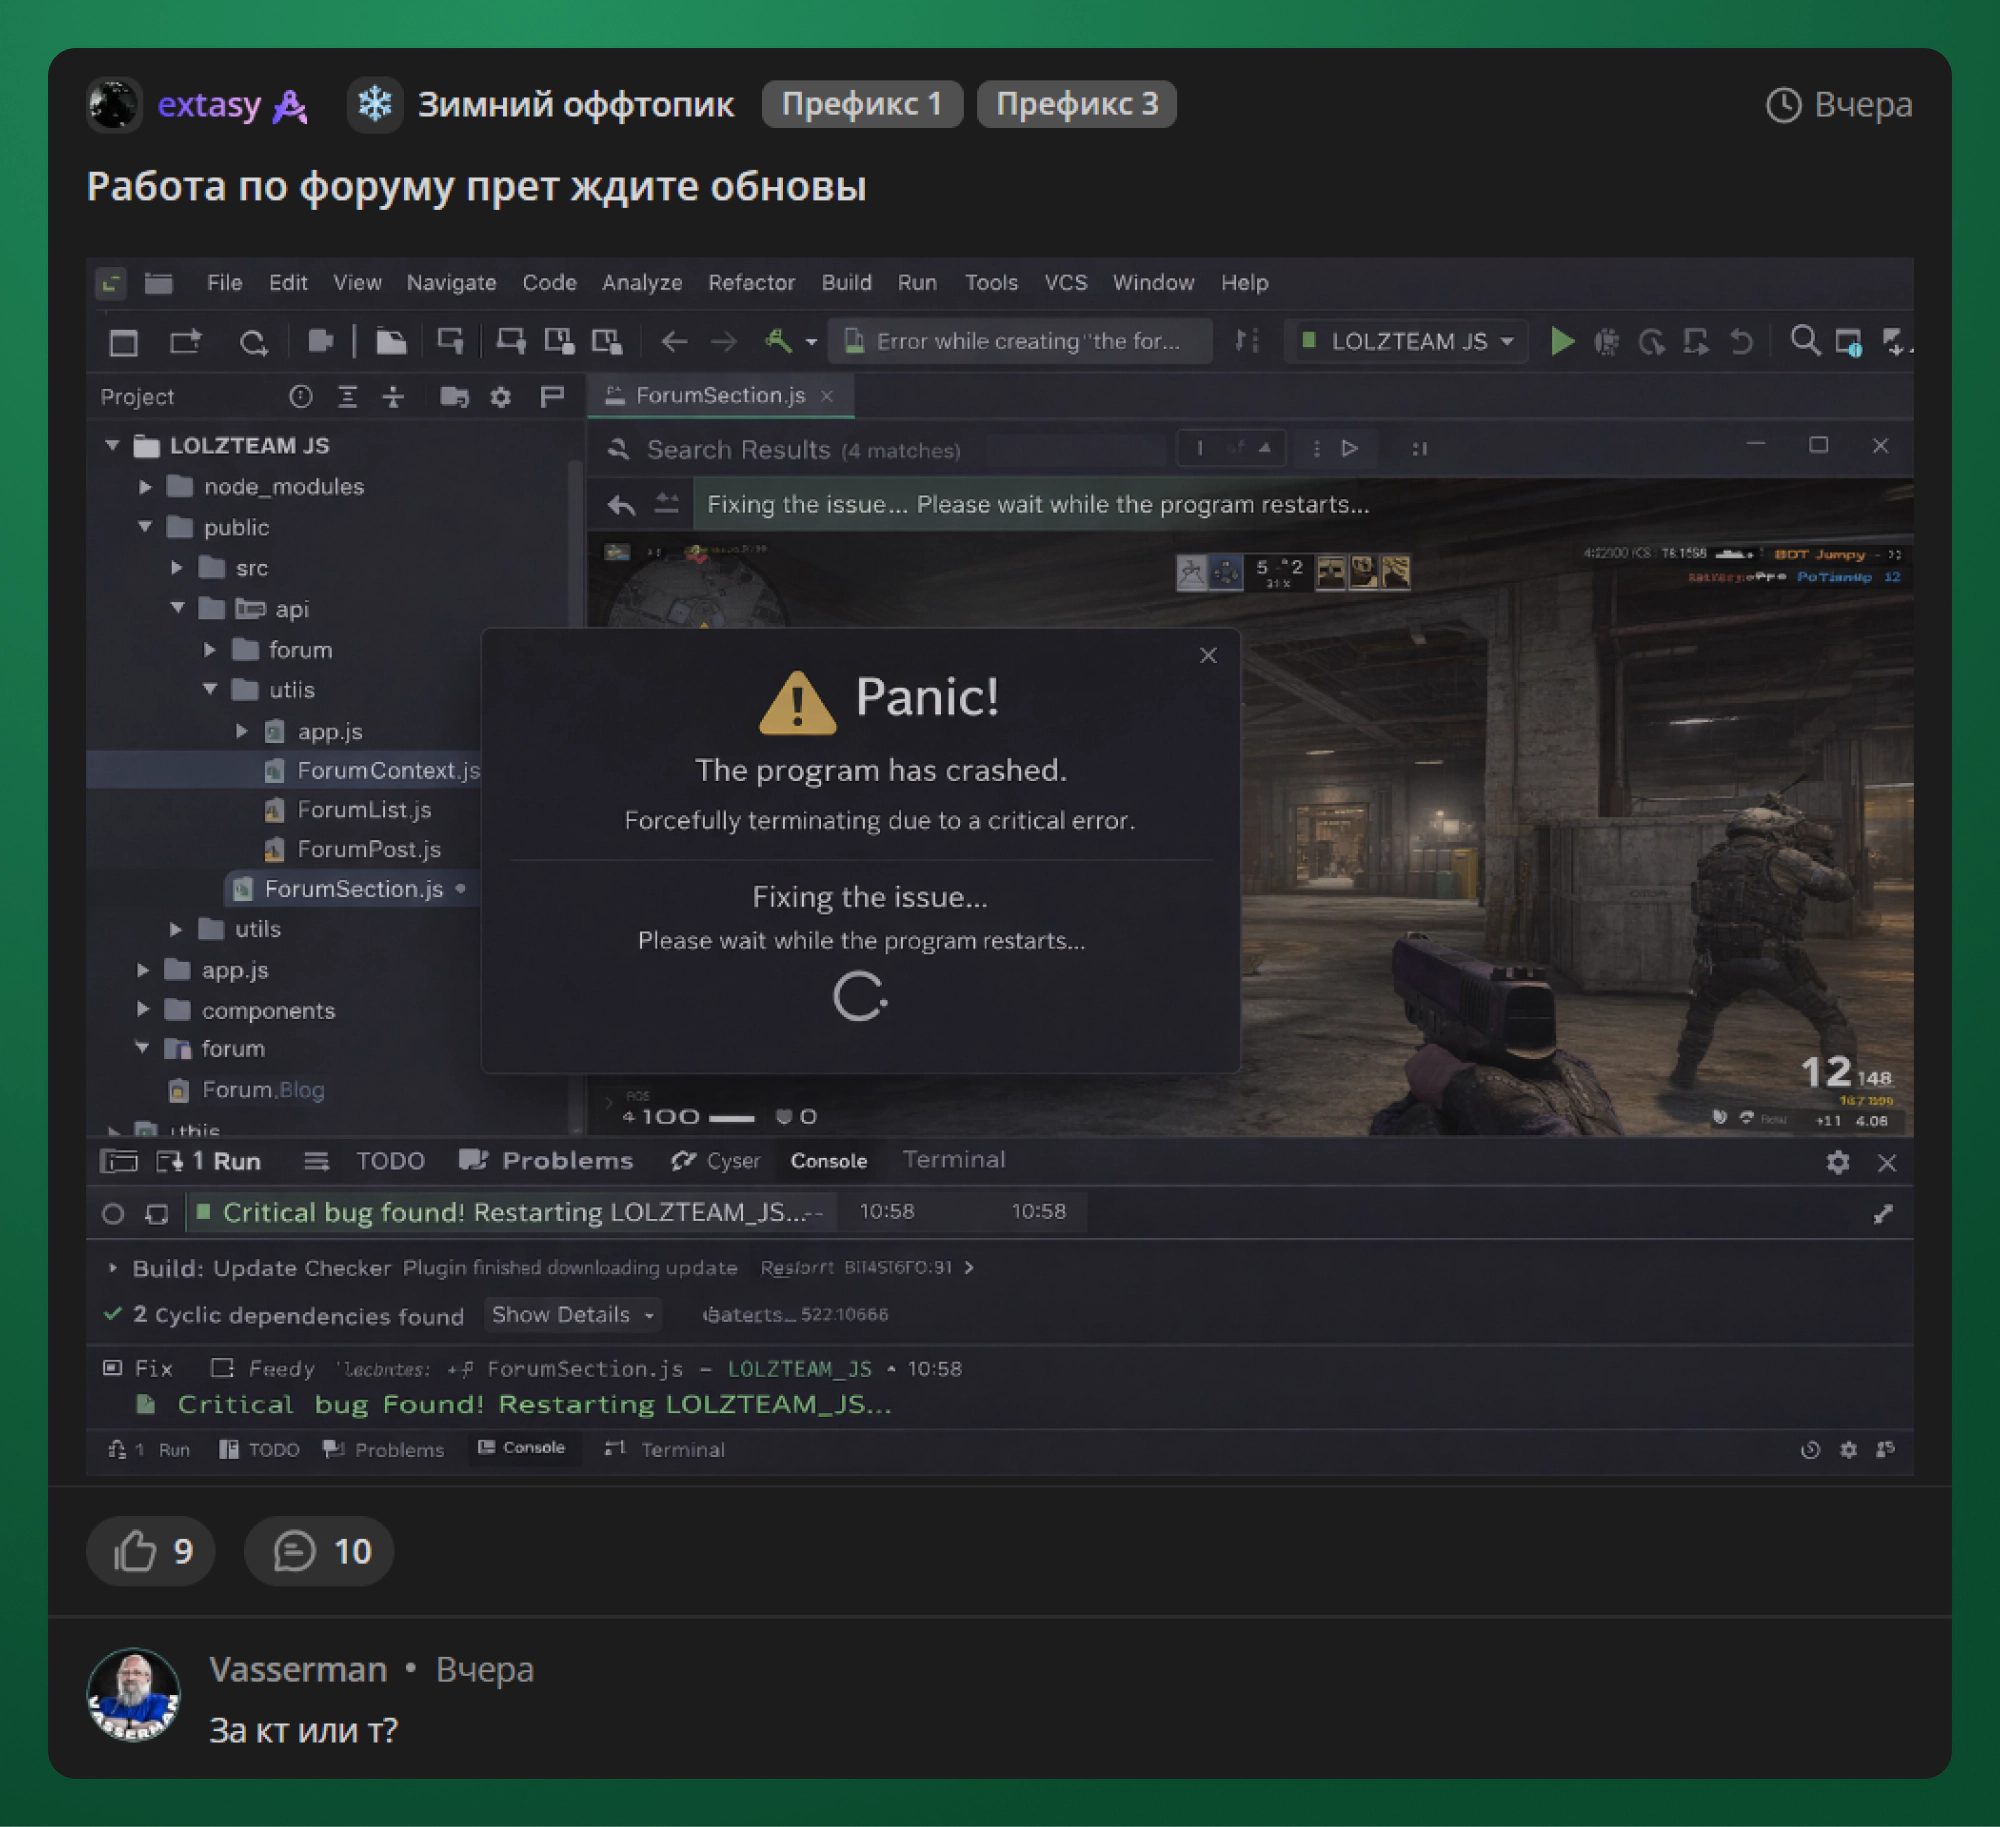Click the extasy username link

pos(209,104)
